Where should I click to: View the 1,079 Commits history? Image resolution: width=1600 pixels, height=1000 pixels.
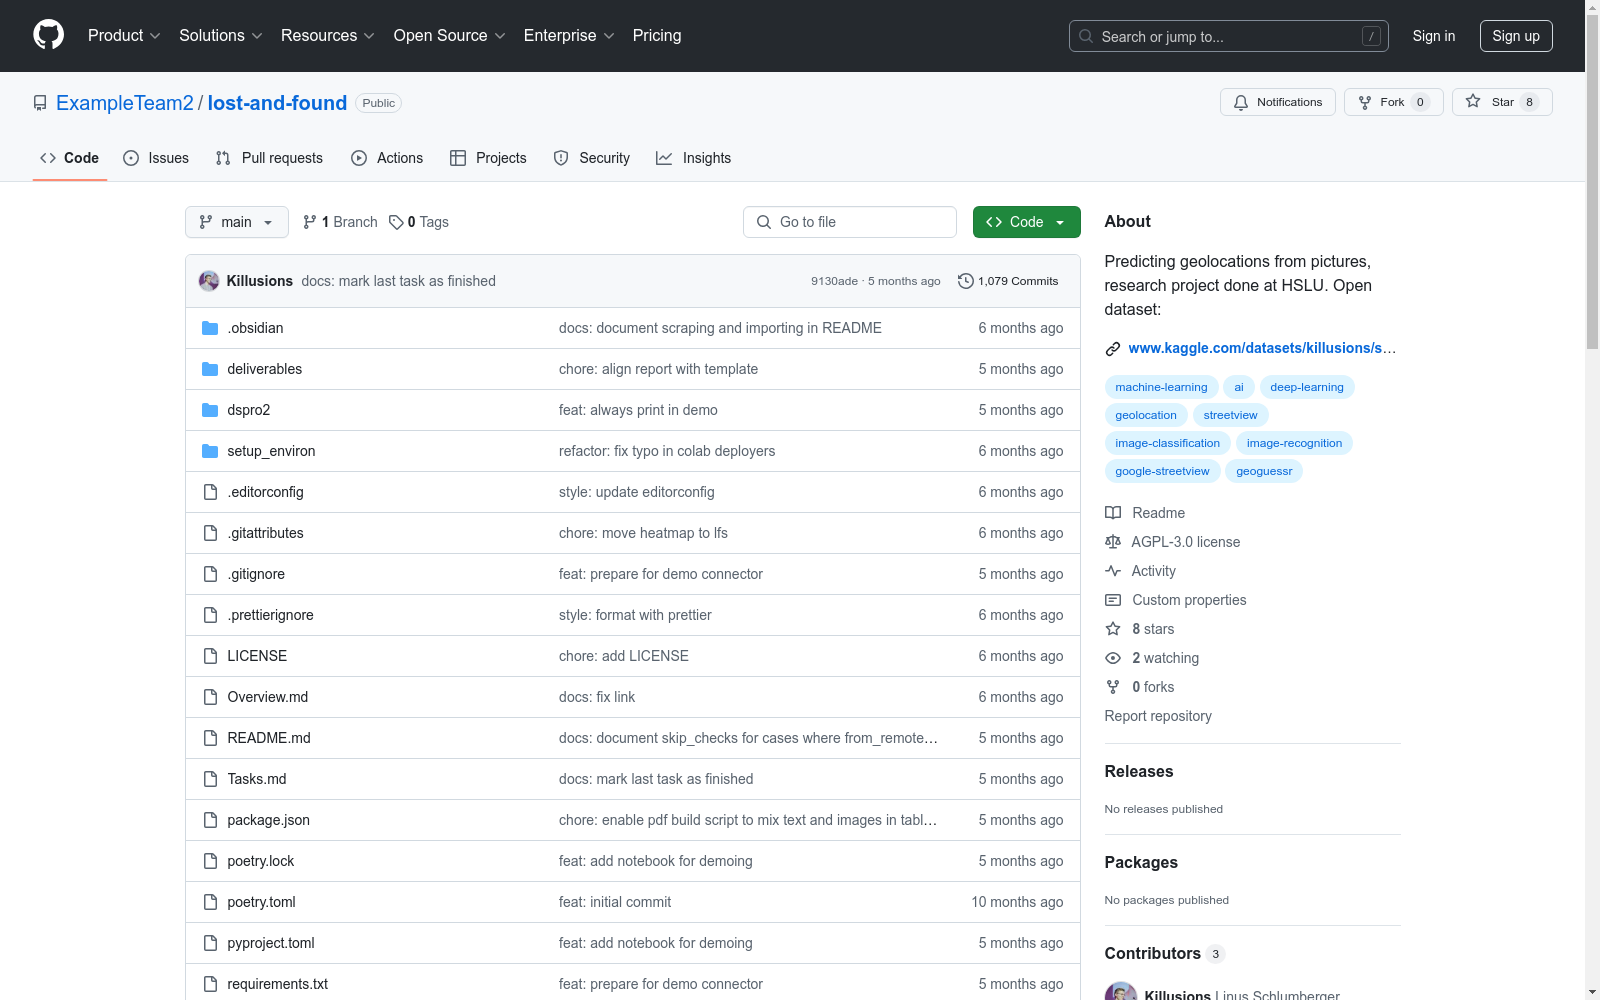point(1008,281)
